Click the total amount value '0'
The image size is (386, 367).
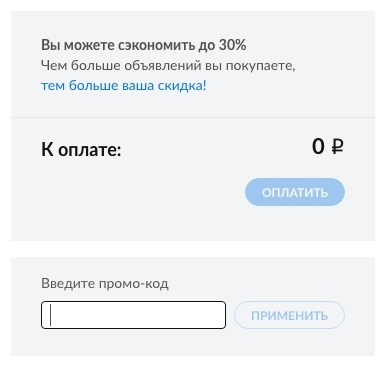coord(318,147)
